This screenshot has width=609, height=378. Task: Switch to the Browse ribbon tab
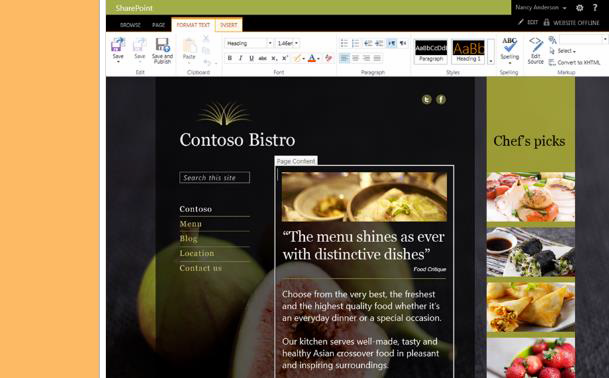[130, 25]
